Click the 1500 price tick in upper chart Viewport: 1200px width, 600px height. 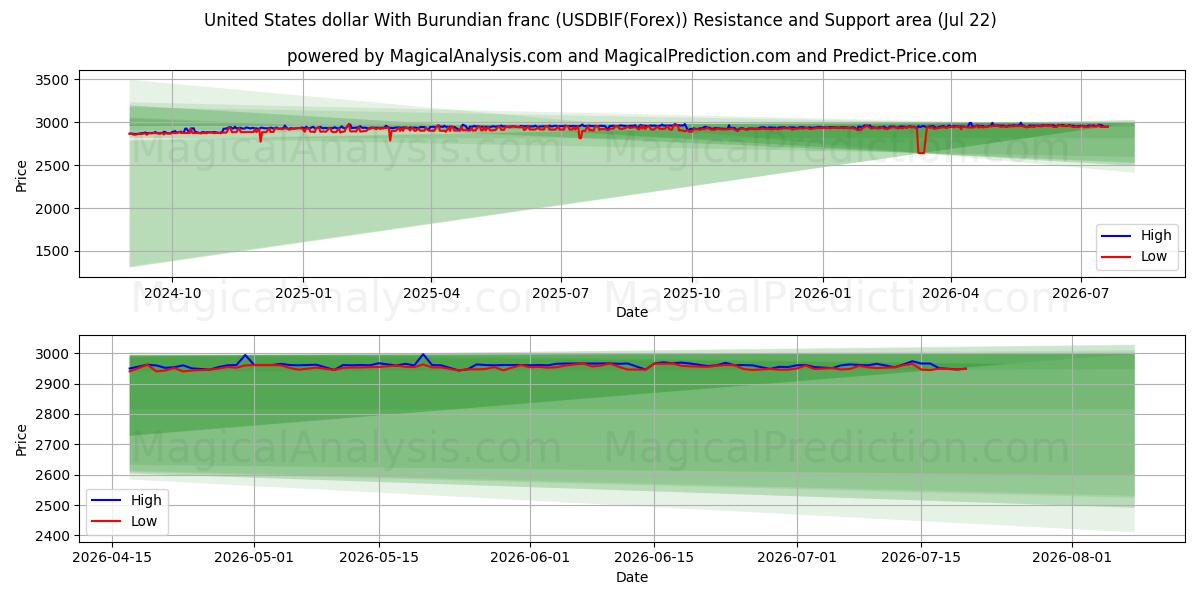click(x=53, y=252)
